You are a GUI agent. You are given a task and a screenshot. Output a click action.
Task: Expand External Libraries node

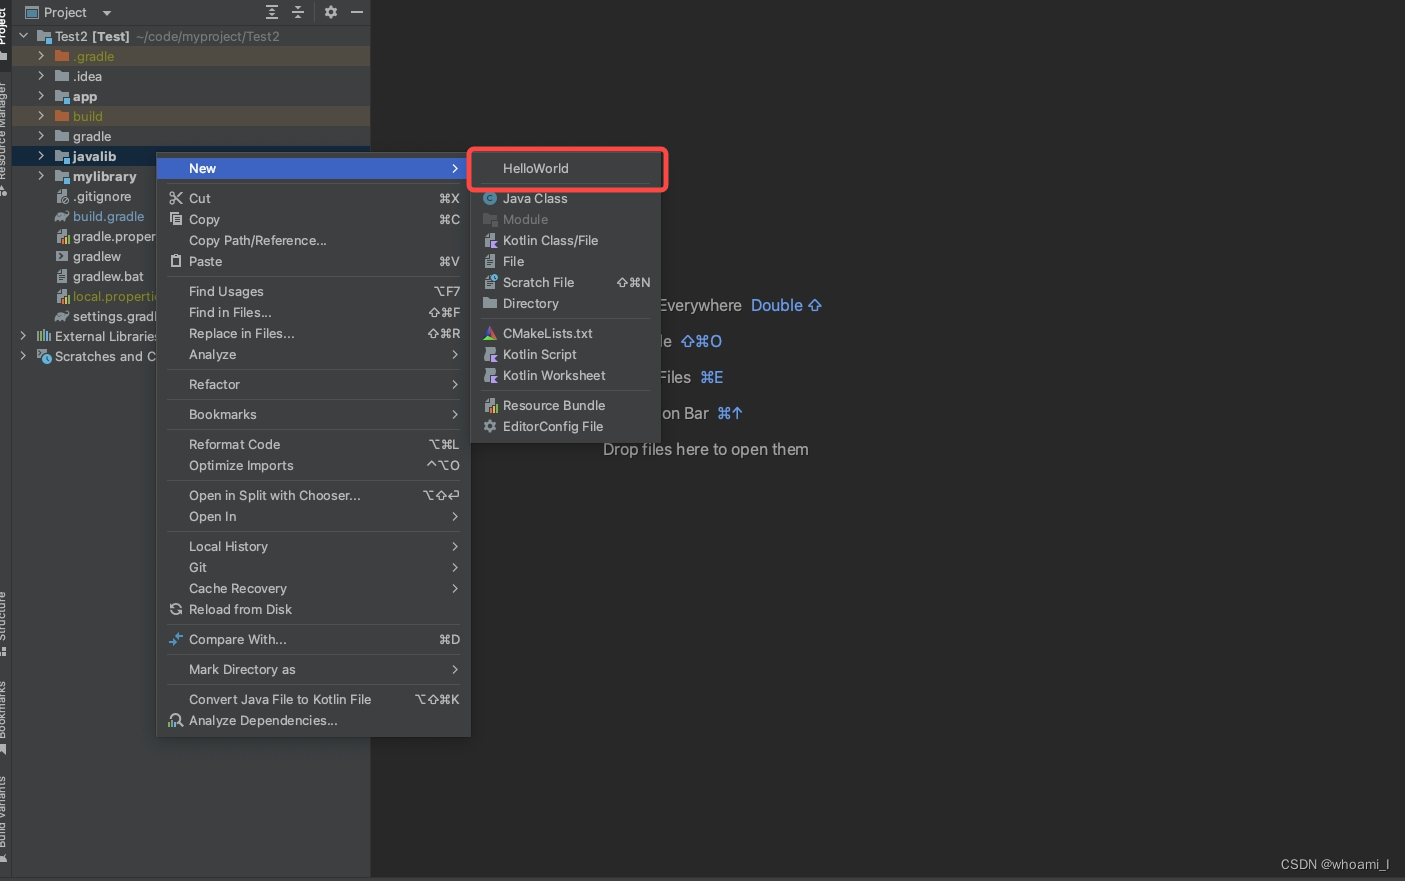coord(24,336)
